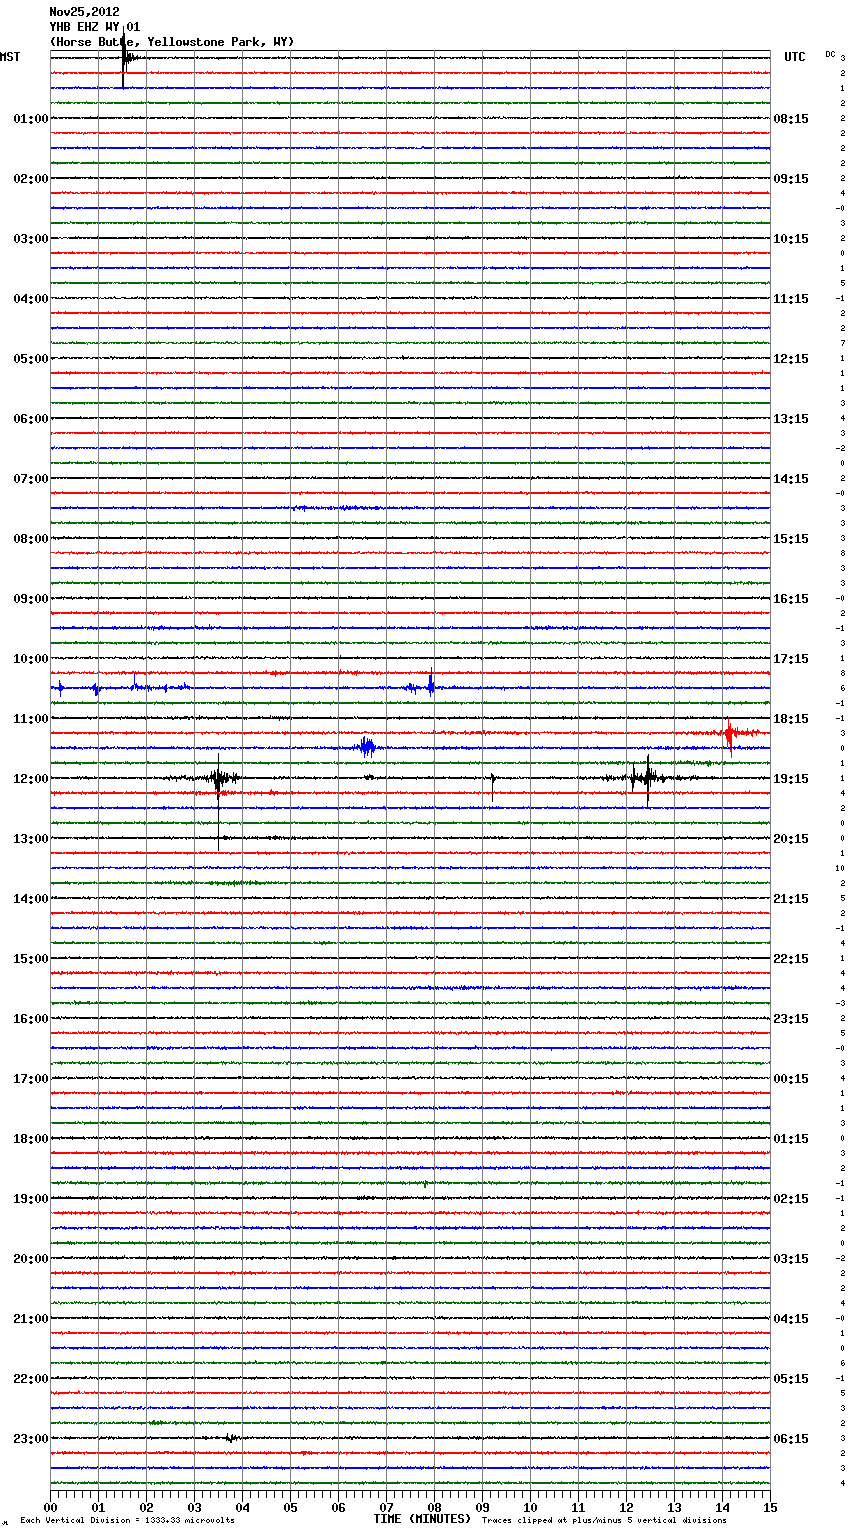Click the "14:15" UTC time label
Screen dimensions: 850x1534
pyautogui.click(x=791, y=479)
